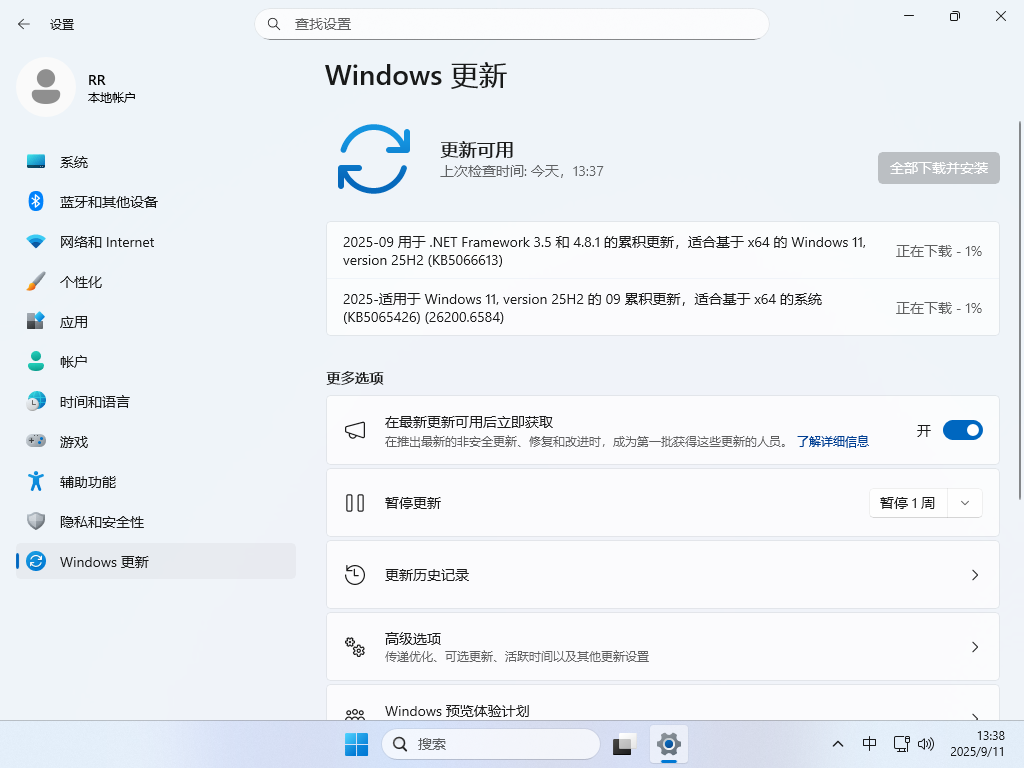
Task: Click the 更多选项 heading
Action: (x=355, y=378)
